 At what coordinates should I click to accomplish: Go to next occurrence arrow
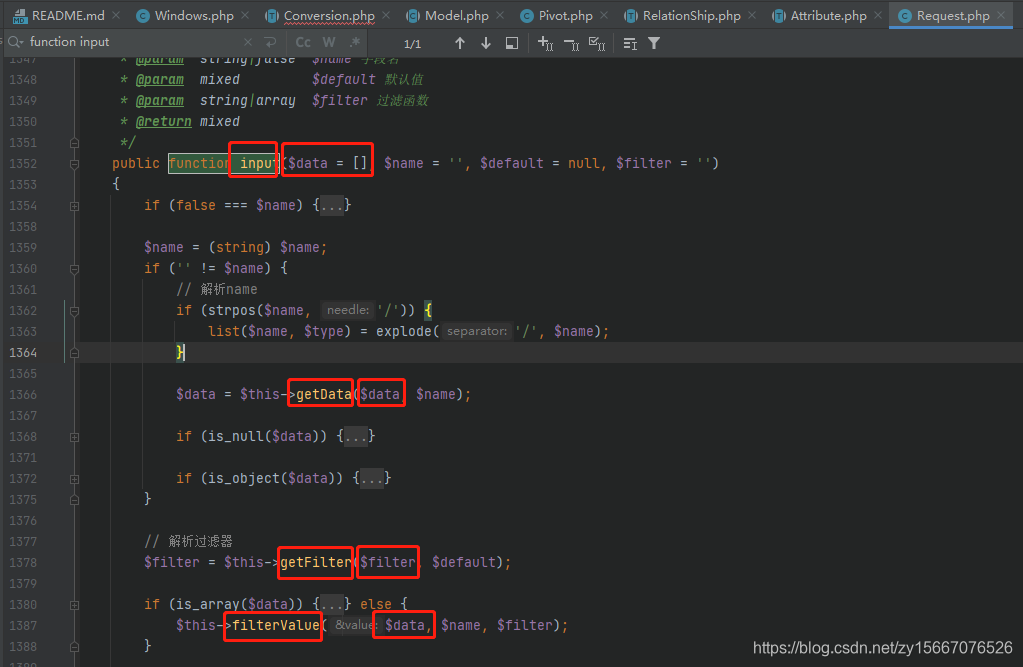(485, 43)
